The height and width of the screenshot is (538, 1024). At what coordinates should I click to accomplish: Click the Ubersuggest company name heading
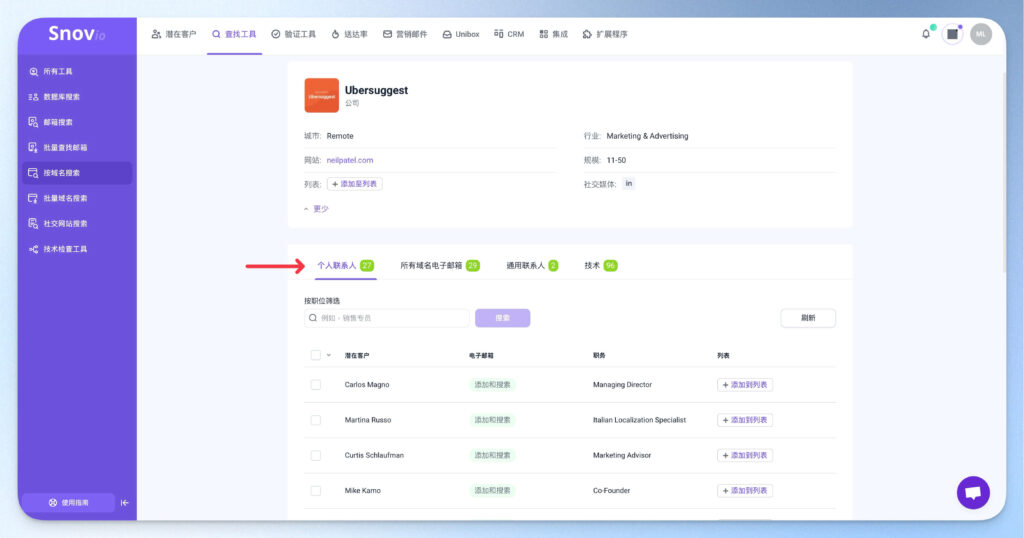(376, 90)
